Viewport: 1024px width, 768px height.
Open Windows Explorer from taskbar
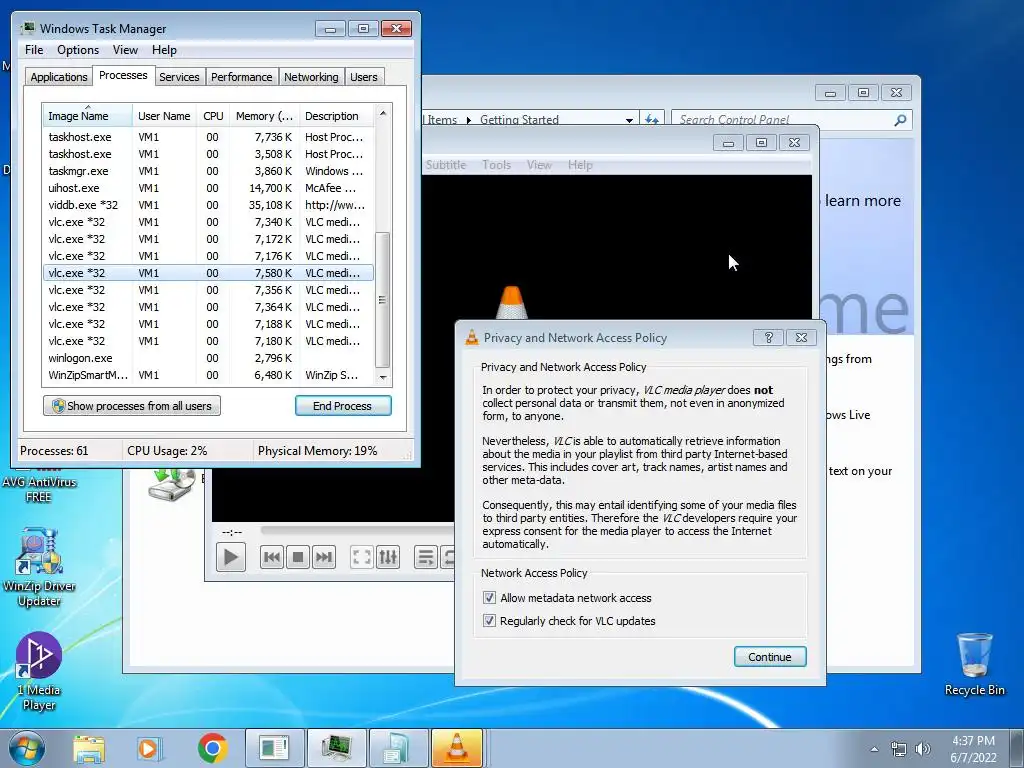(x=89, y=748)
